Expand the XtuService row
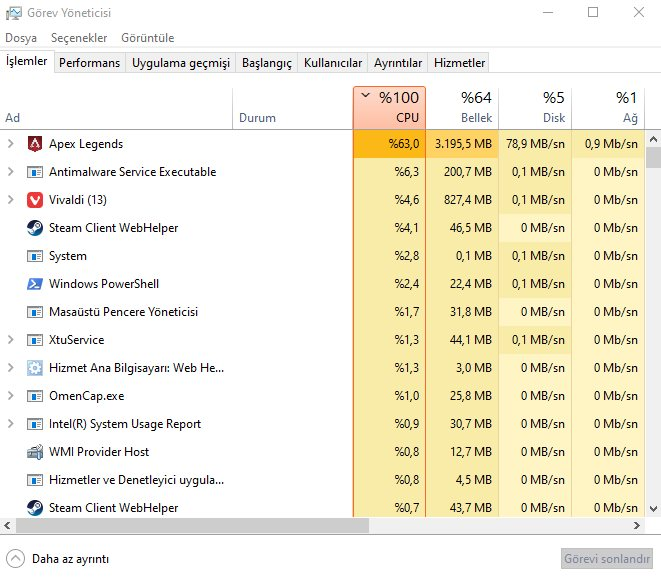661x581 pixels. (x=11, y=340)
